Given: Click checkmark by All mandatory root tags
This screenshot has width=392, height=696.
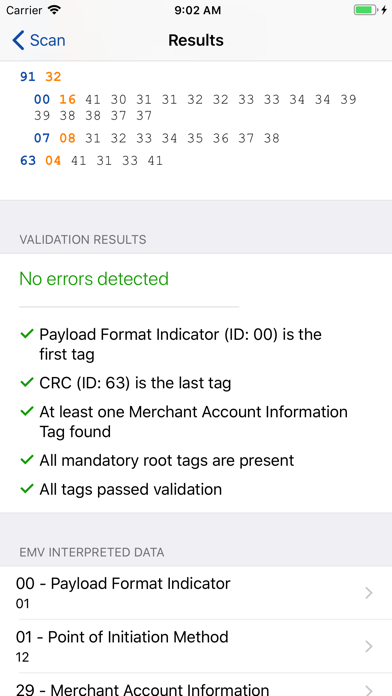Looking at the screenshot, I should [x=27, y=460].
